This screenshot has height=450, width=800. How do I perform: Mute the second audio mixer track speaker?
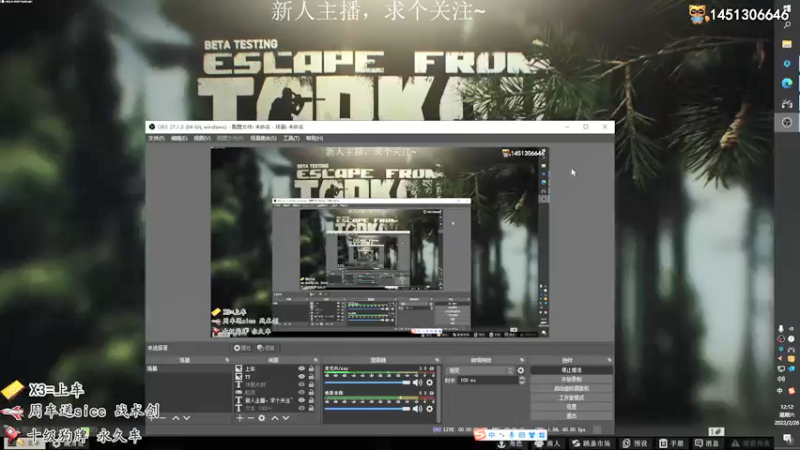pyautogui.click(x=417, y=409)
